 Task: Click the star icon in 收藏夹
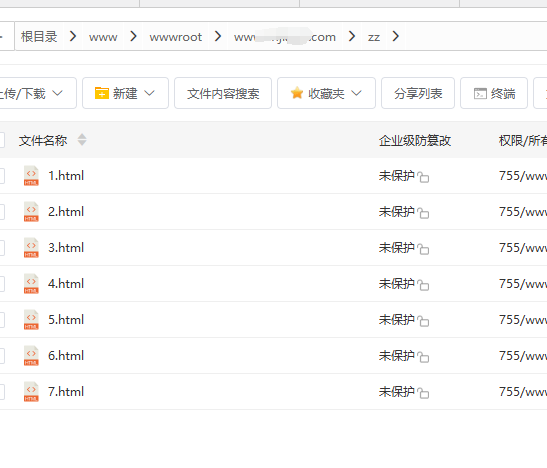[297, 93]
